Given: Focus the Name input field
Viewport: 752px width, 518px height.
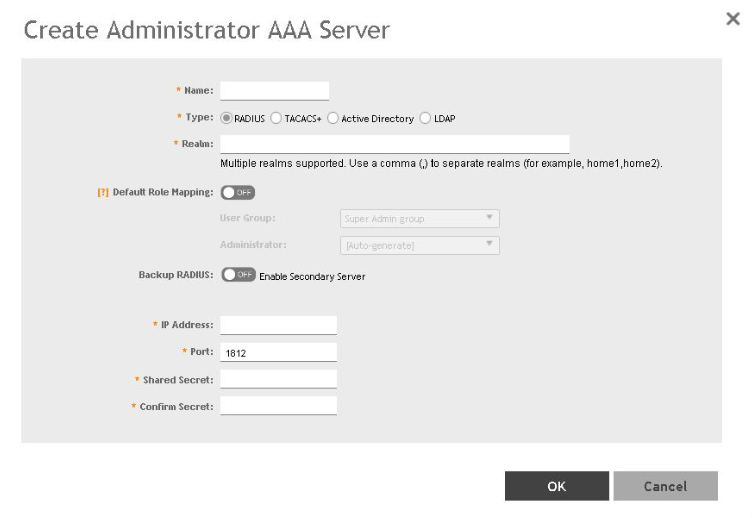Looking at the screenshot, I should pyautogui.click(x=274, y=91).
